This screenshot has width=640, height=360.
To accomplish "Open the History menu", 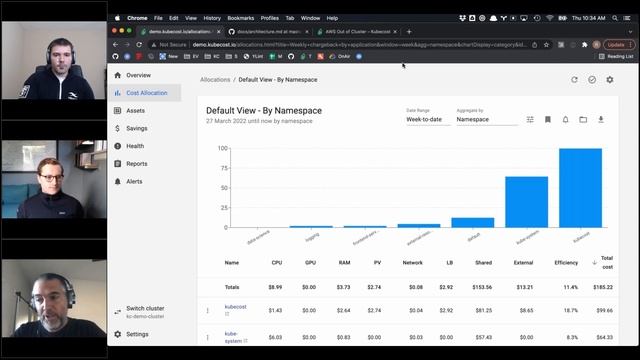I will pos(212,18).
